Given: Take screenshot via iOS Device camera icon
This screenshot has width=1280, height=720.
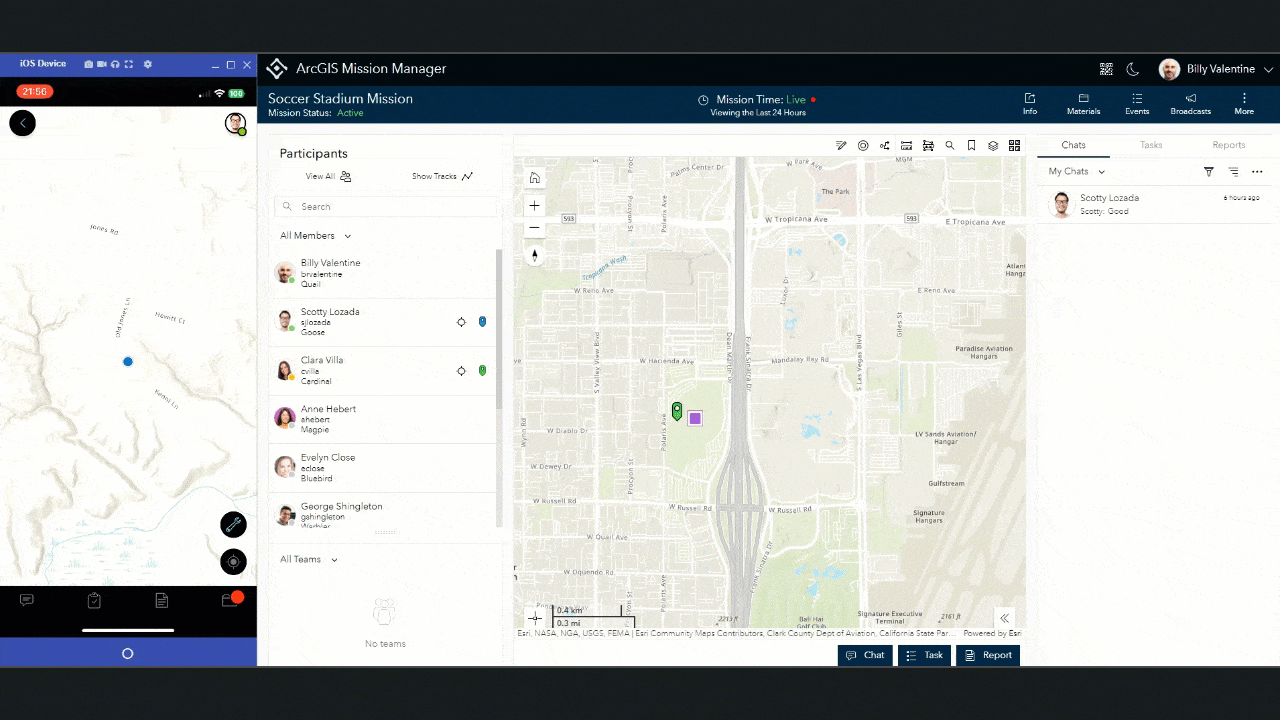Looking at the screenshot, I should 89,64.
